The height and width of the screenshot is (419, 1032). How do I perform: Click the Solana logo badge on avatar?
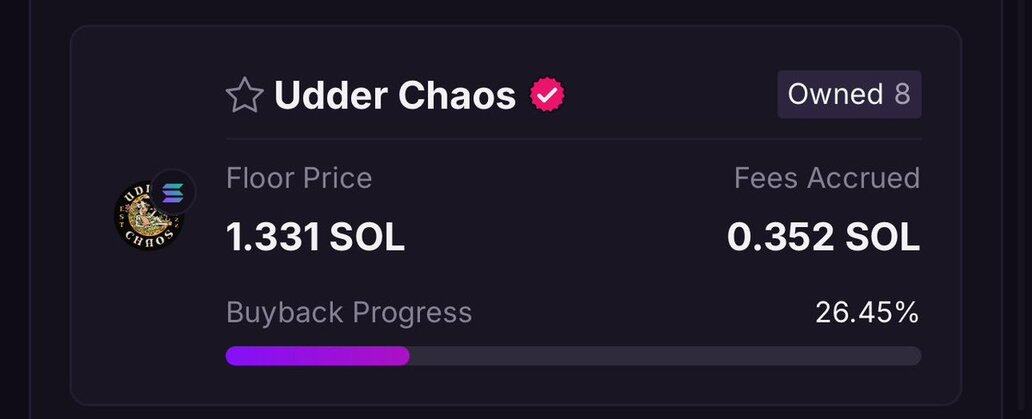point(173,193)
